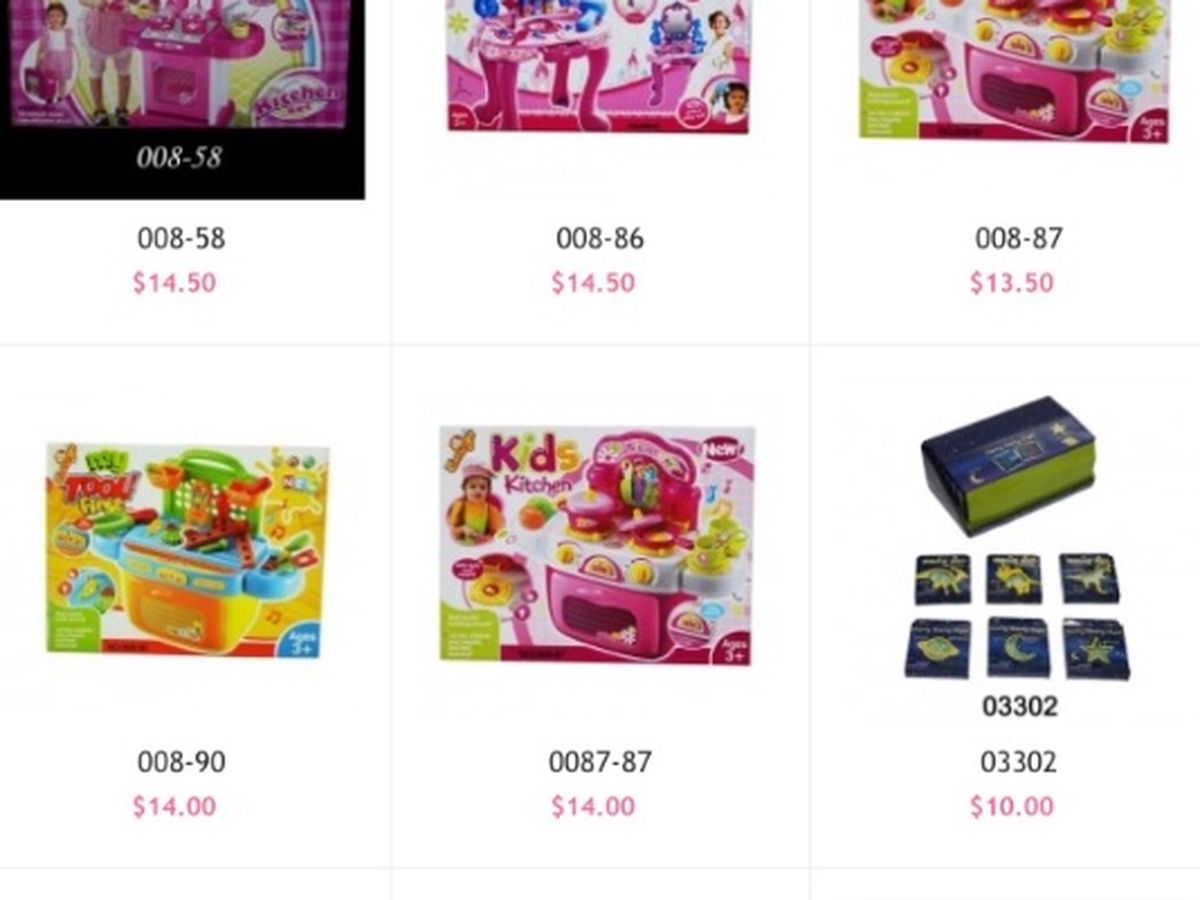Click the 0087-87 product title link
1200x900 pixels.
coord(600,762)
